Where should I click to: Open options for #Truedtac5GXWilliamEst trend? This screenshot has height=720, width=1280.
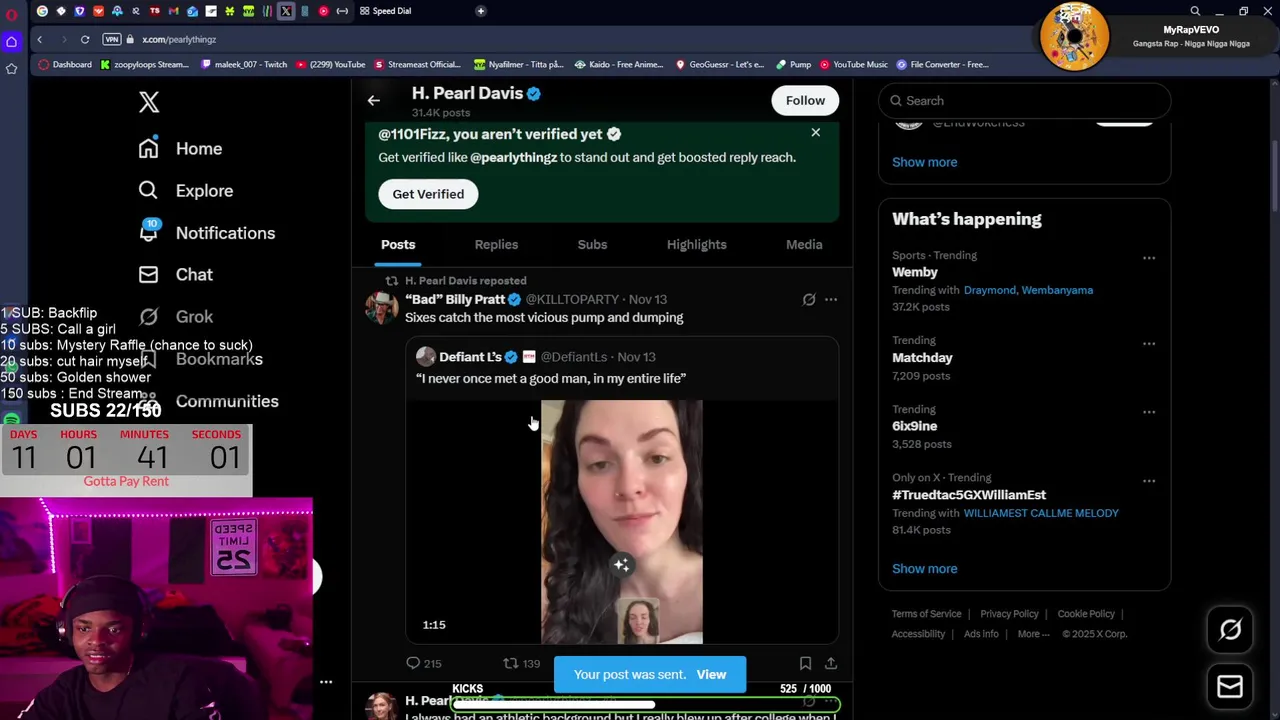pos(1149,481)
